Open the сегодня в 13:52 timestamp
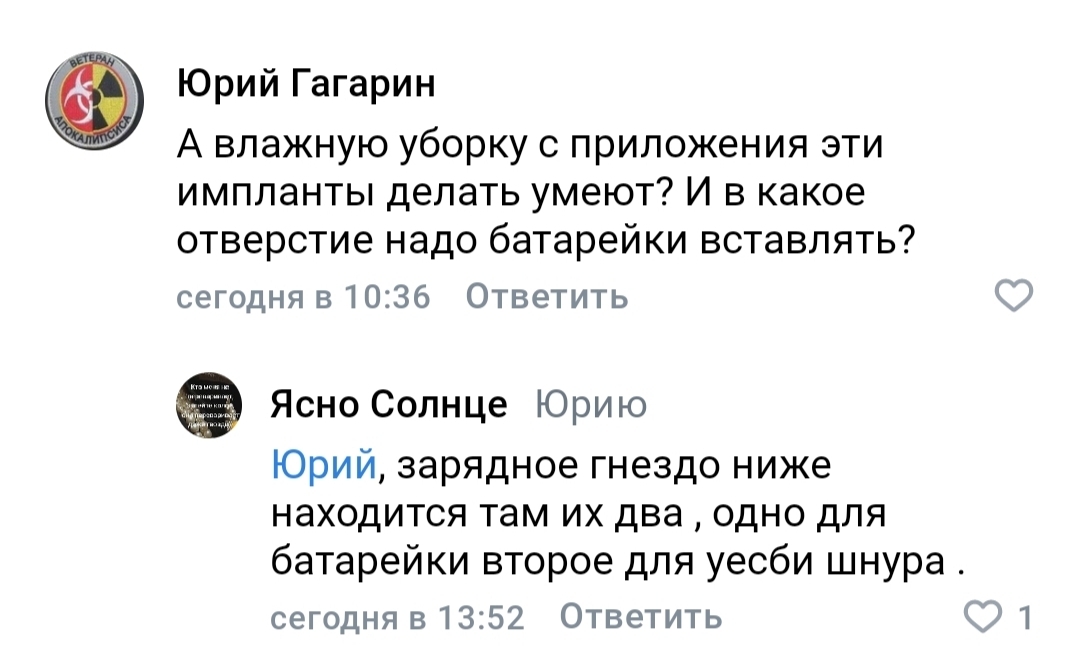1078x665 pixels. coord(398,617)
